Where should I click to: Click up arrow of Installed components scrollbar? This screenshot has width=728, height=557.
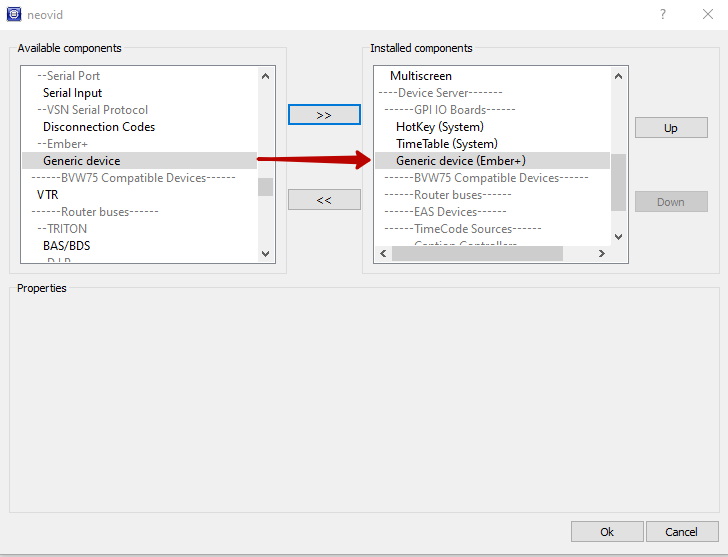(x=618, y=76)
